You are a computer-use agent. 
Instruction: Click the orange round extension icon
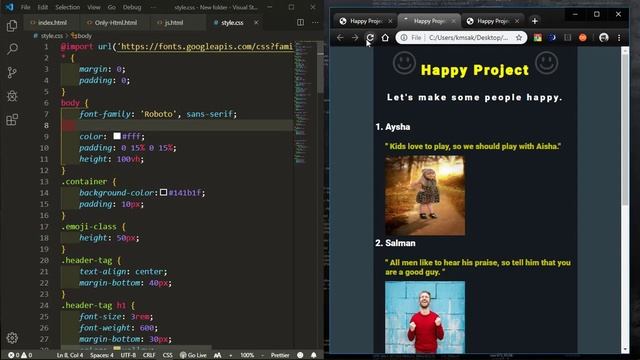pyautogui.click(x=582, y=38)
